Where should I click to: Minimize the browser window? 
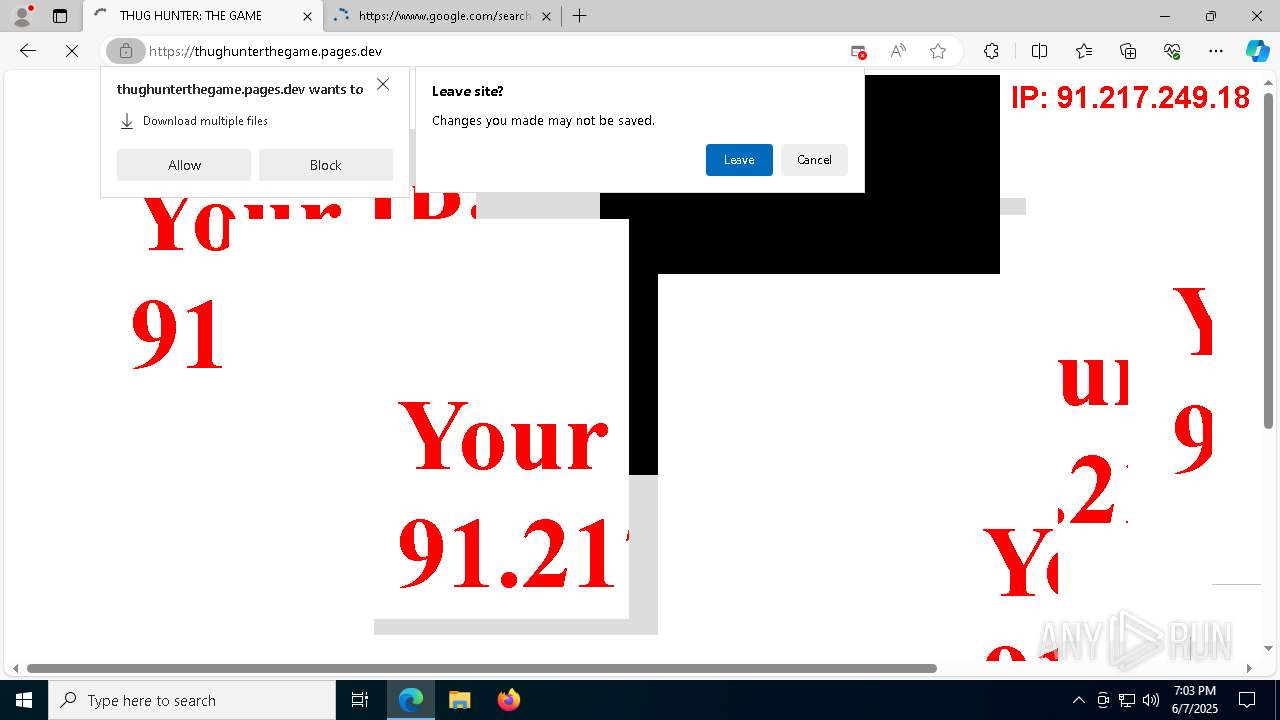pyautogui.click(x=1165, y=16)
